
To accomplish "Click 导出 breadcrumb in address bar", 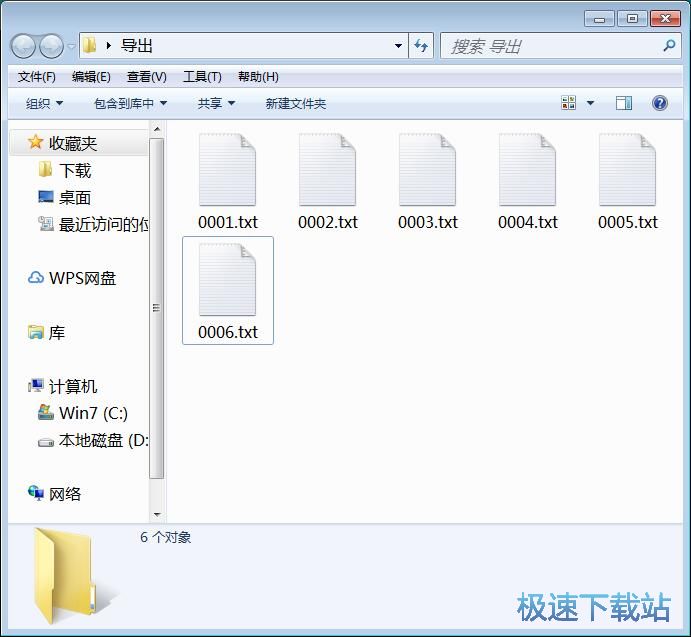I will pyautogui.click(x=137, y=45).
